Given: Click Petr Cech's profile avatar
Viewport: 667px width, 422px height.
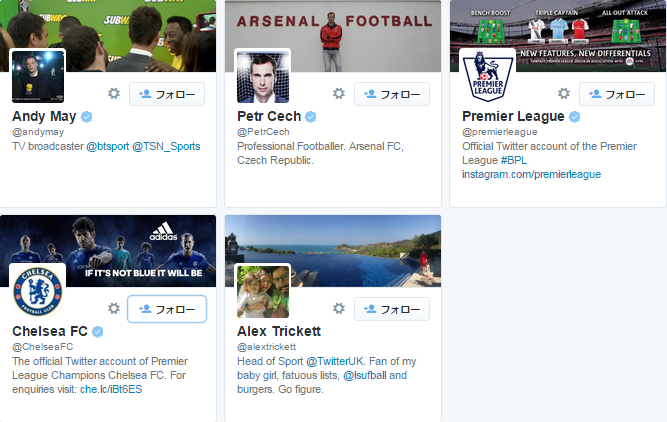Looking at the screenshot, I should 263,76.
